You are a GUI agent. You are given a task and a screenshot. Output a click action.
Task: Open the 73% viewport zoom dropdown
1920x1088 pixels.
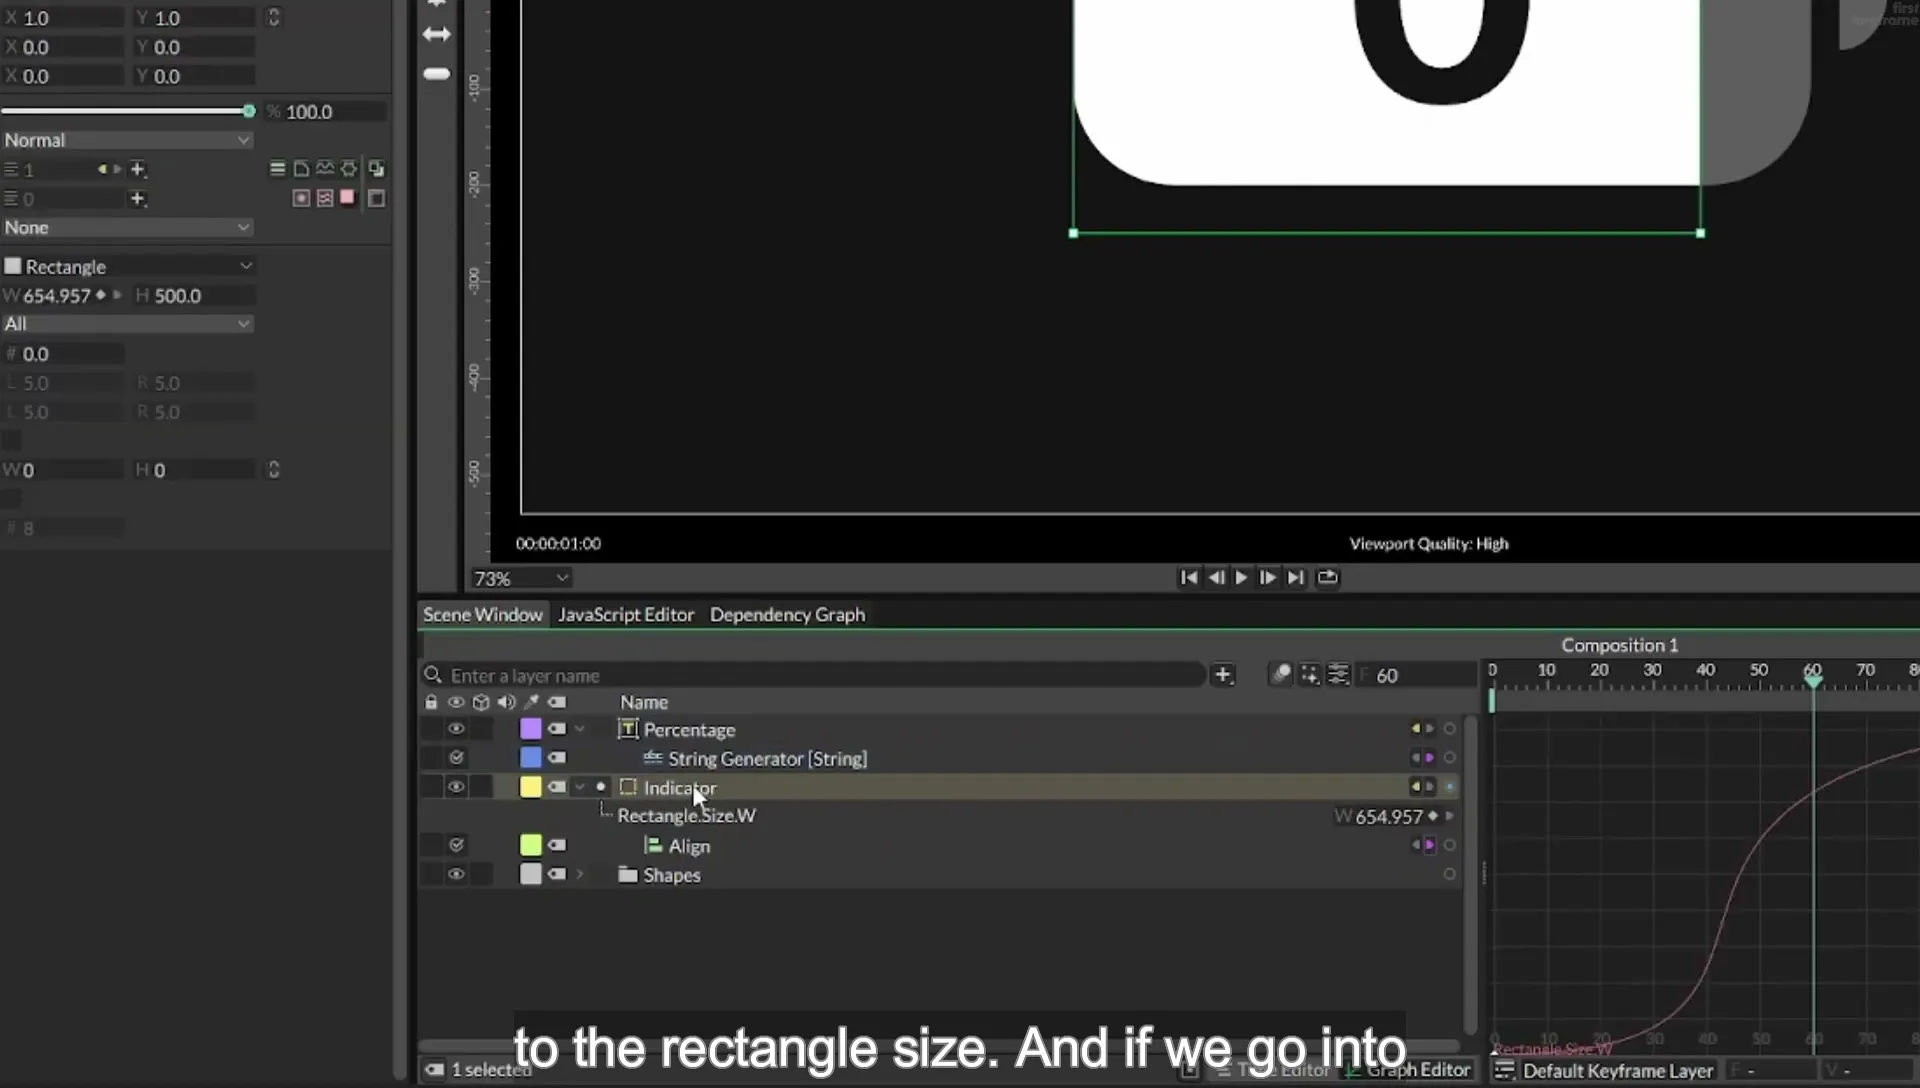coord(521,578)
